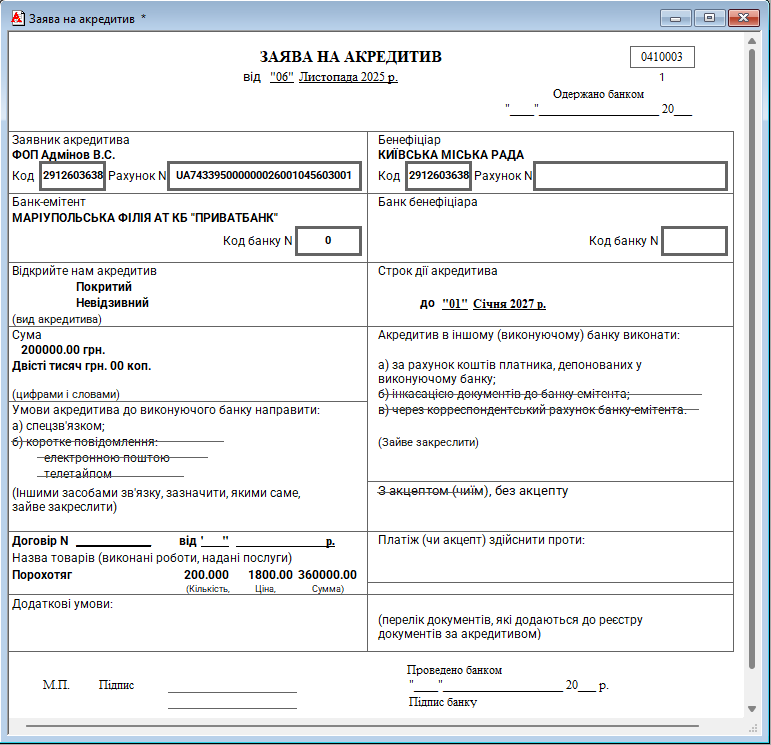Screen dimensions: 771x745
Task: Maximize the Заява на акредитив window
Action: 709,18
